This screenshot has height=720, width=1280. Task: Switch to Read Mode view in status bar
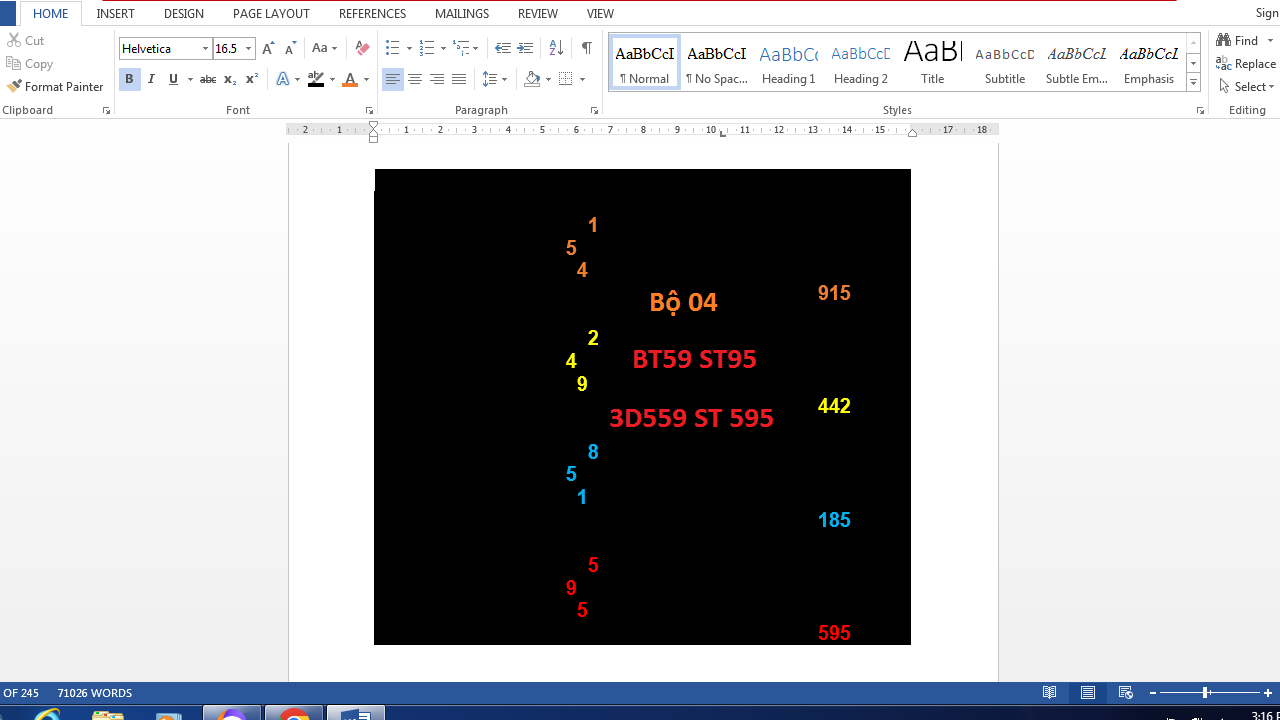coord(1049,692)
